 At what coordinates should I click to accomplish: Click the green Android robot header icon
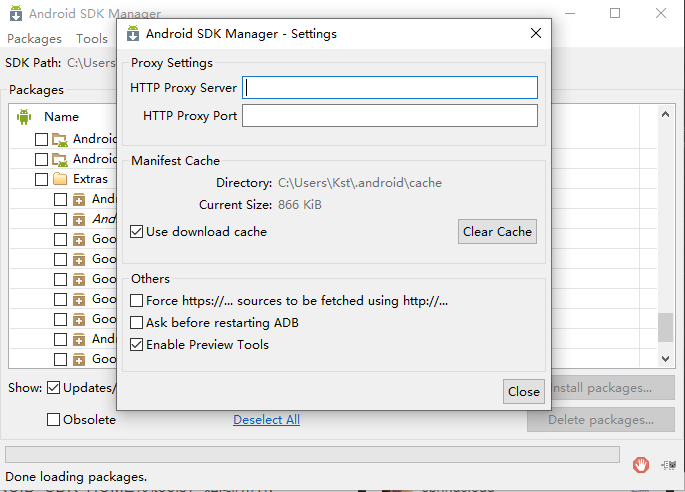click(24, 117)
